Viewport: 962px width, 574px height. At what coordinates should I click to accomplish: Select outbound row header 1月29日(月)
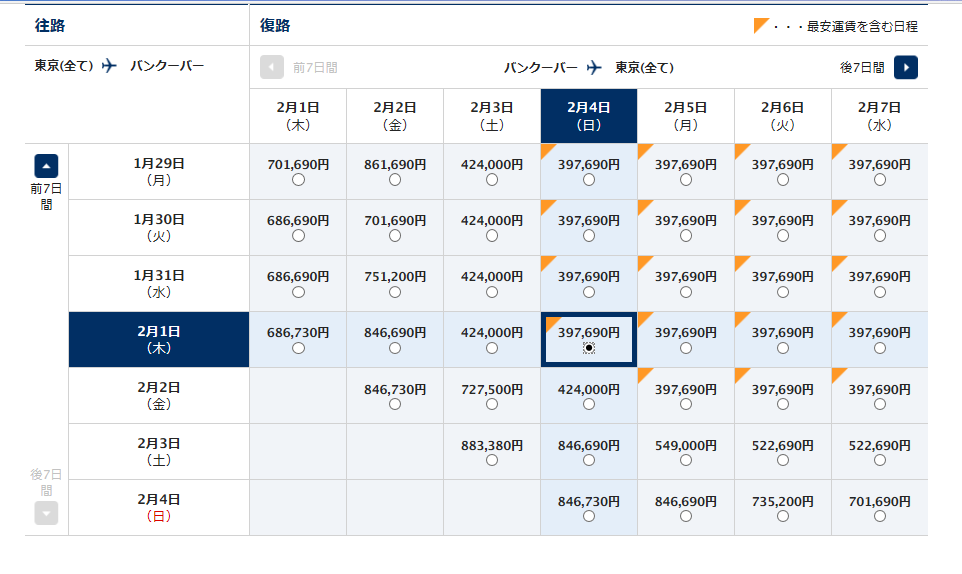159,172
